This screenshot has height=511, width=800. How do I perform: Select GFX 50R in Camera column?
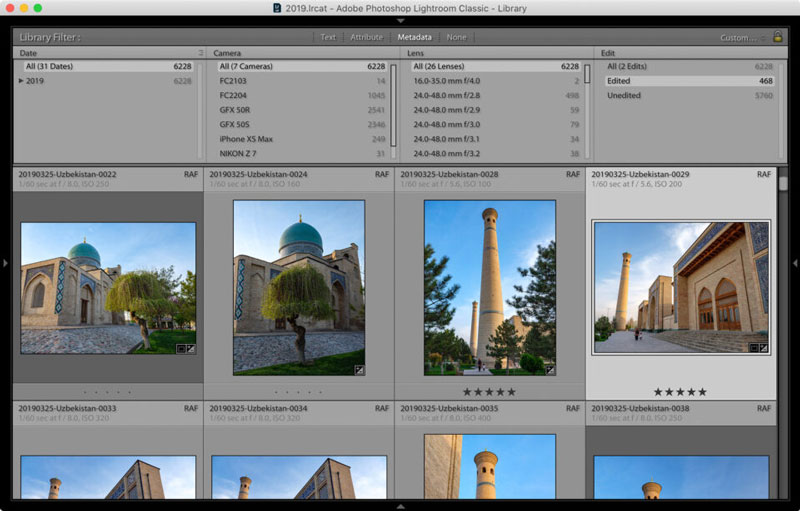[235, 110]
